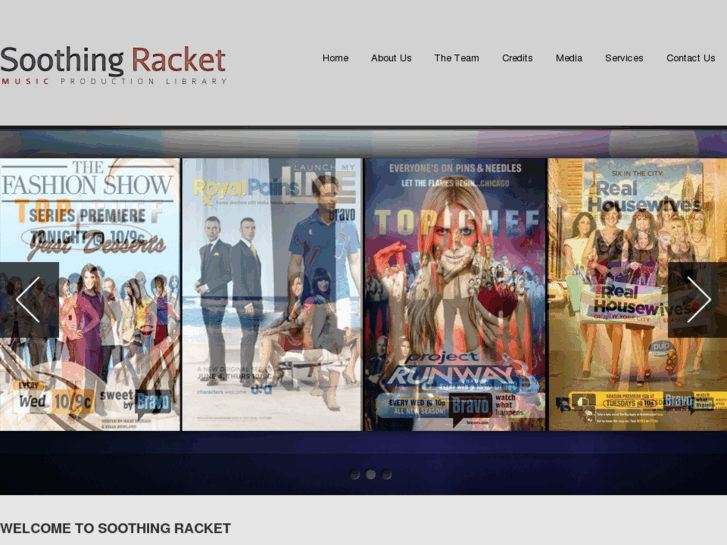Image resolution: width=727 pixels, height=545 pixels.
Task: Open the Media section
Action: click(x=569, y=58)
